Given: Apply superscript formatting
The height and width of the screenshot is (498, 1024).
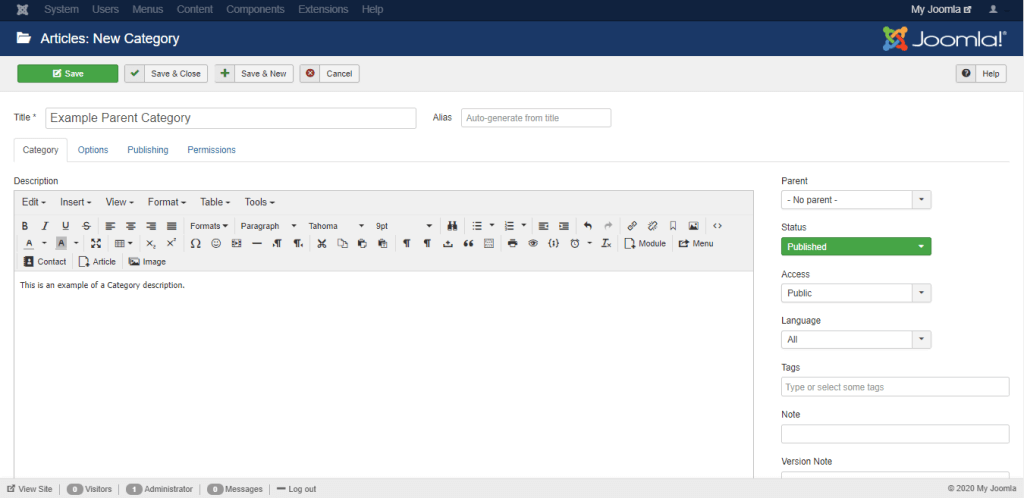Looking at the screenshot, I should click(171, 243).
